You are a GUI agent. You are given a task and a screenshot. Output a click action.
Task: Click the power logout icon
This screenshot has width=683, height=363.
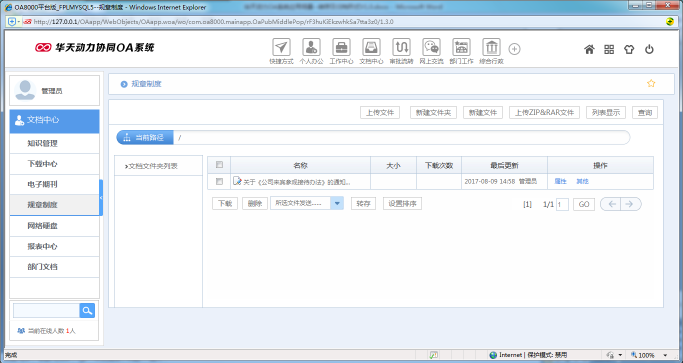649,49
